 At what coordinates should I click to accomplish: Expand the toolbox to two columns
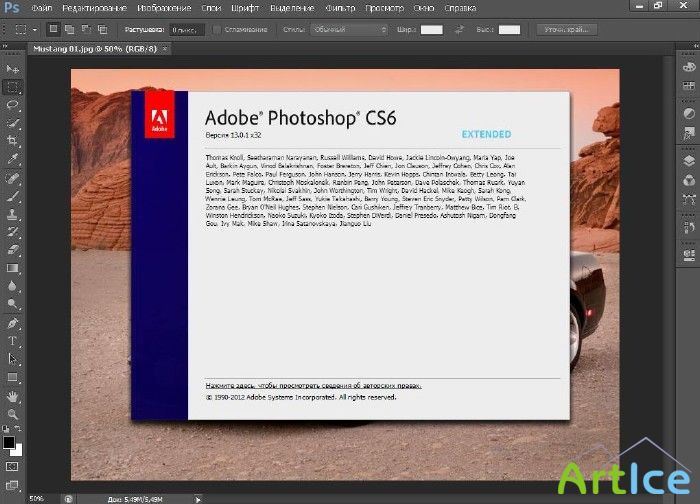pos(5,46)
